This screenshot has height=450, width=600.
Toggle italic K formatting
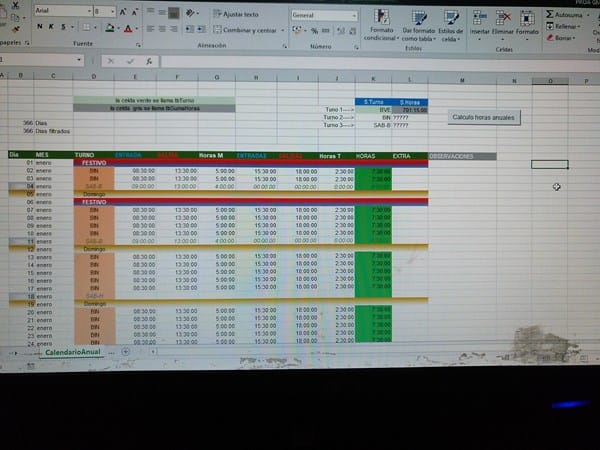[51, 26]
